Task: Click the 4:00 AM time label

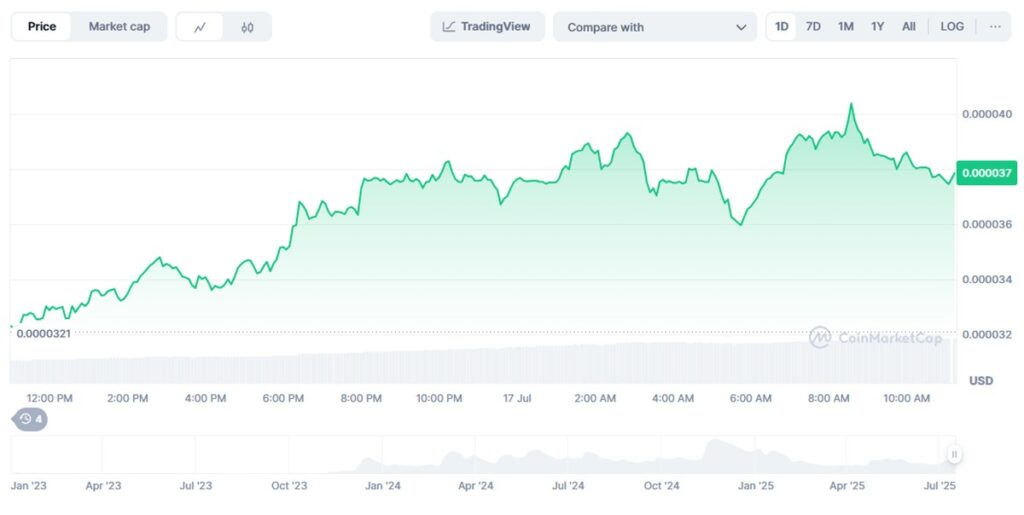Action: [x=673, y=398]
